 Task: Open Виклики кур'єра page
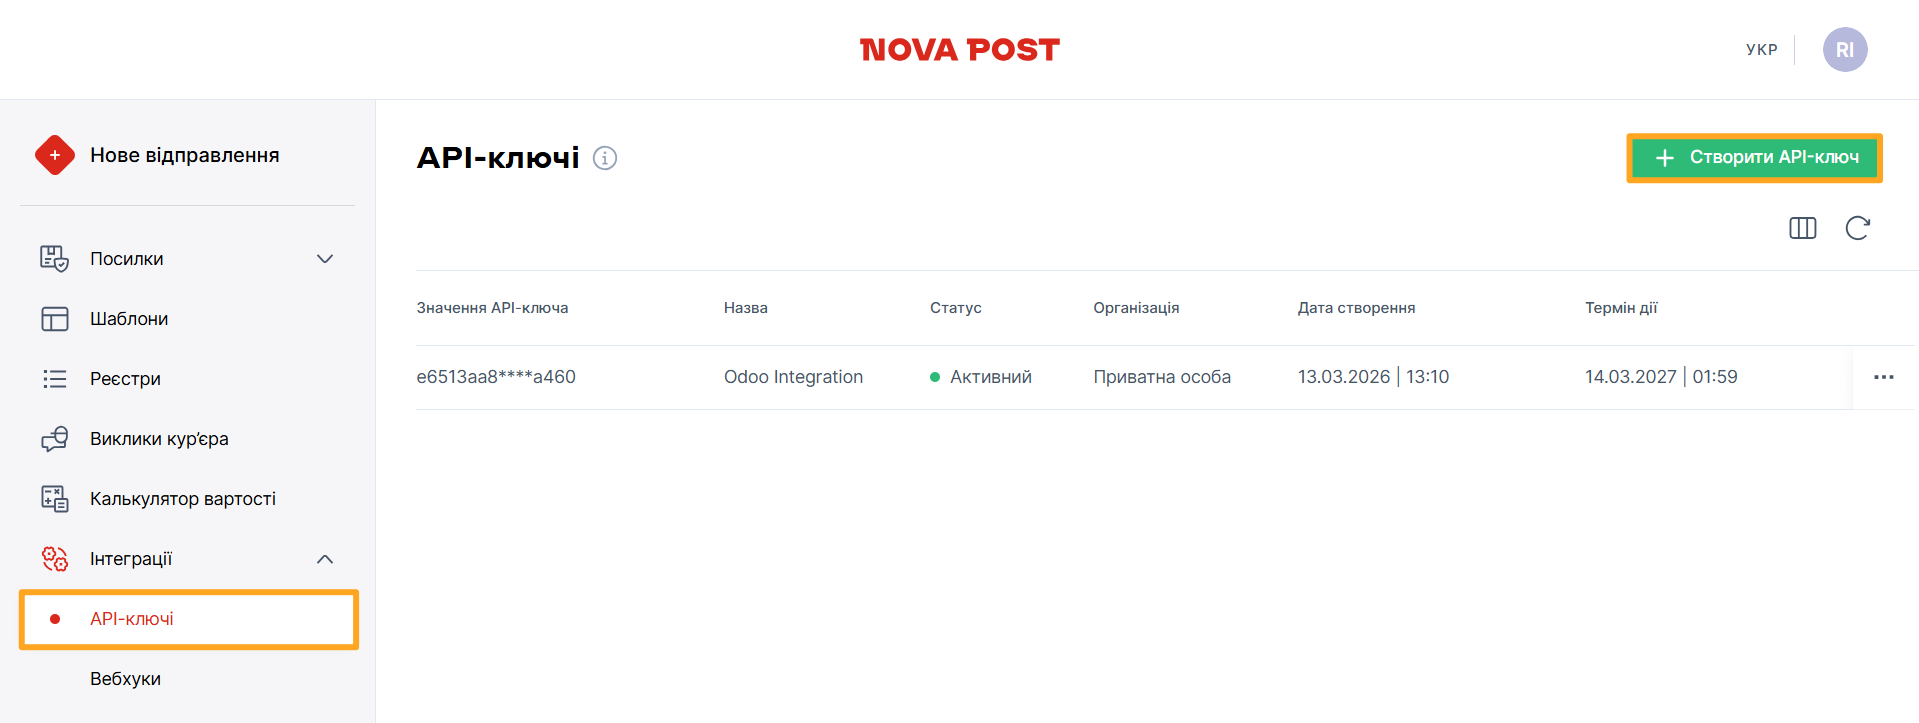[159, 439]
